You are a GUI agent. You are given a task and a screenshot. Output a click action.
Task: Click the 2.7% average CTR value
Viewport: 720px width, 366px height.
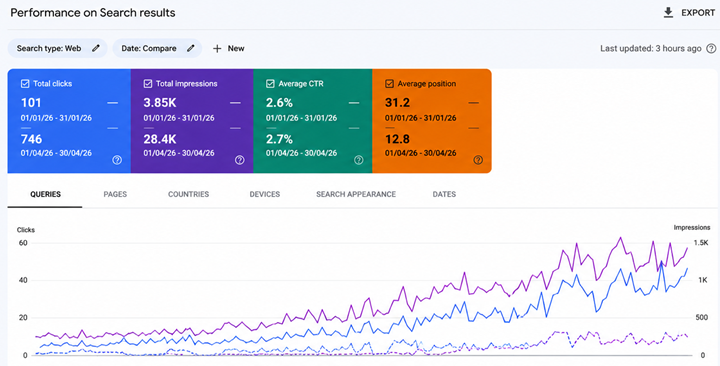(279, 139)
